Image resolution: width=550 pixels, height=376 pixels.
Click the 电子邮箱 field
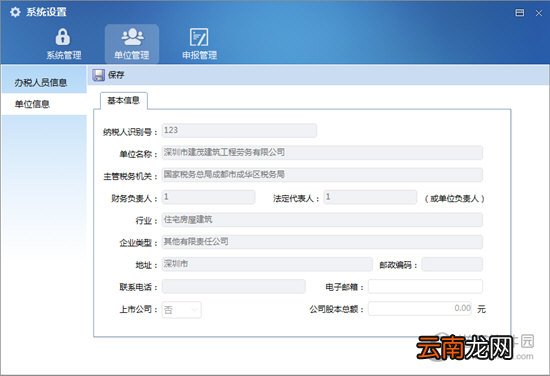coord(425,287)
